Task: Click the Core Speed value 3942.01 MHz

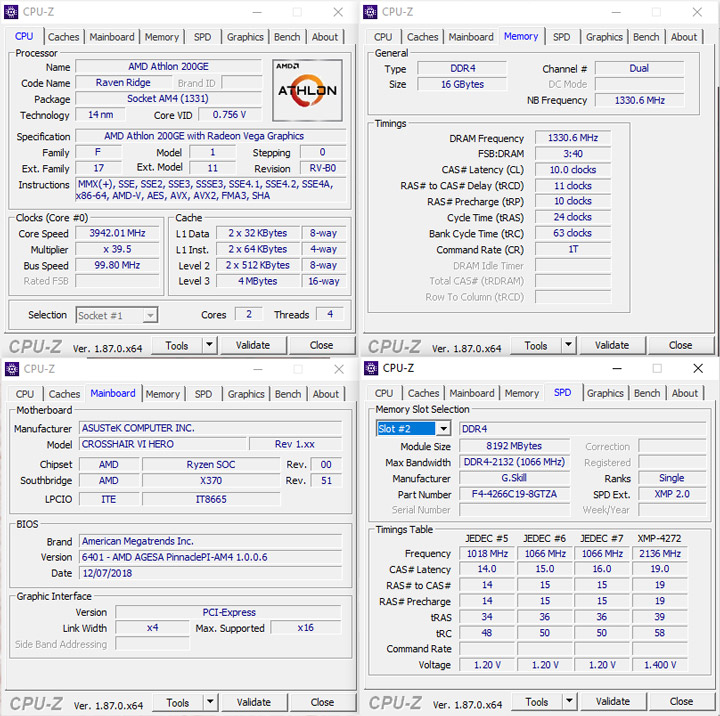Action: (118, 233)
